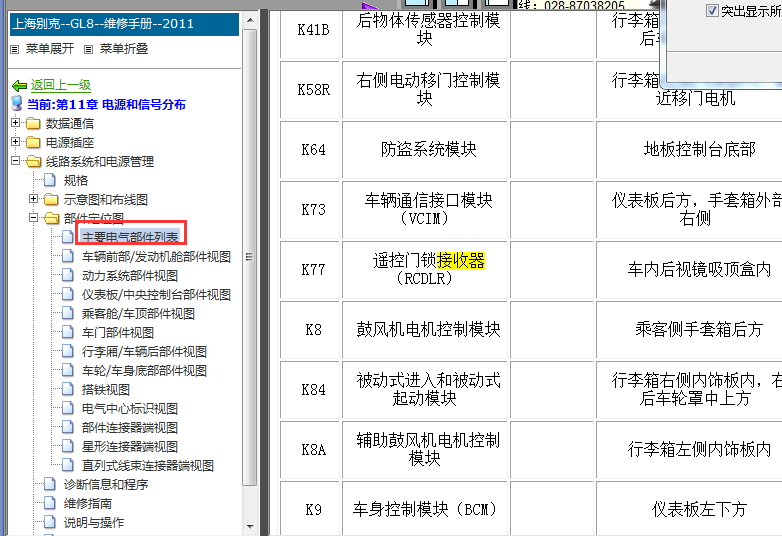782x536 pixels.
Task: Click the 数据通信 folder icon
Action: (33, 123)
